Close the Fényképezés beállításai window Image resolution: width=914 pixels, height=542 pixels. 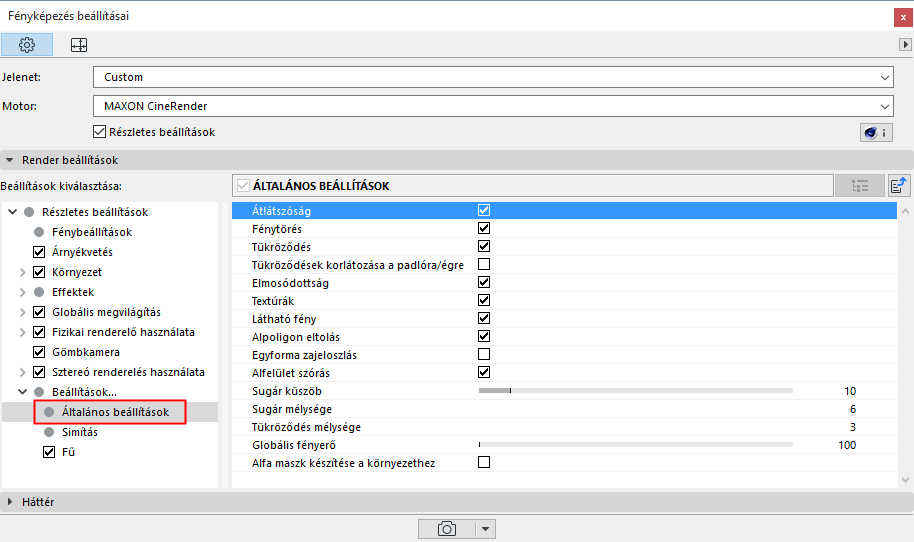click(x=903, y=17)
